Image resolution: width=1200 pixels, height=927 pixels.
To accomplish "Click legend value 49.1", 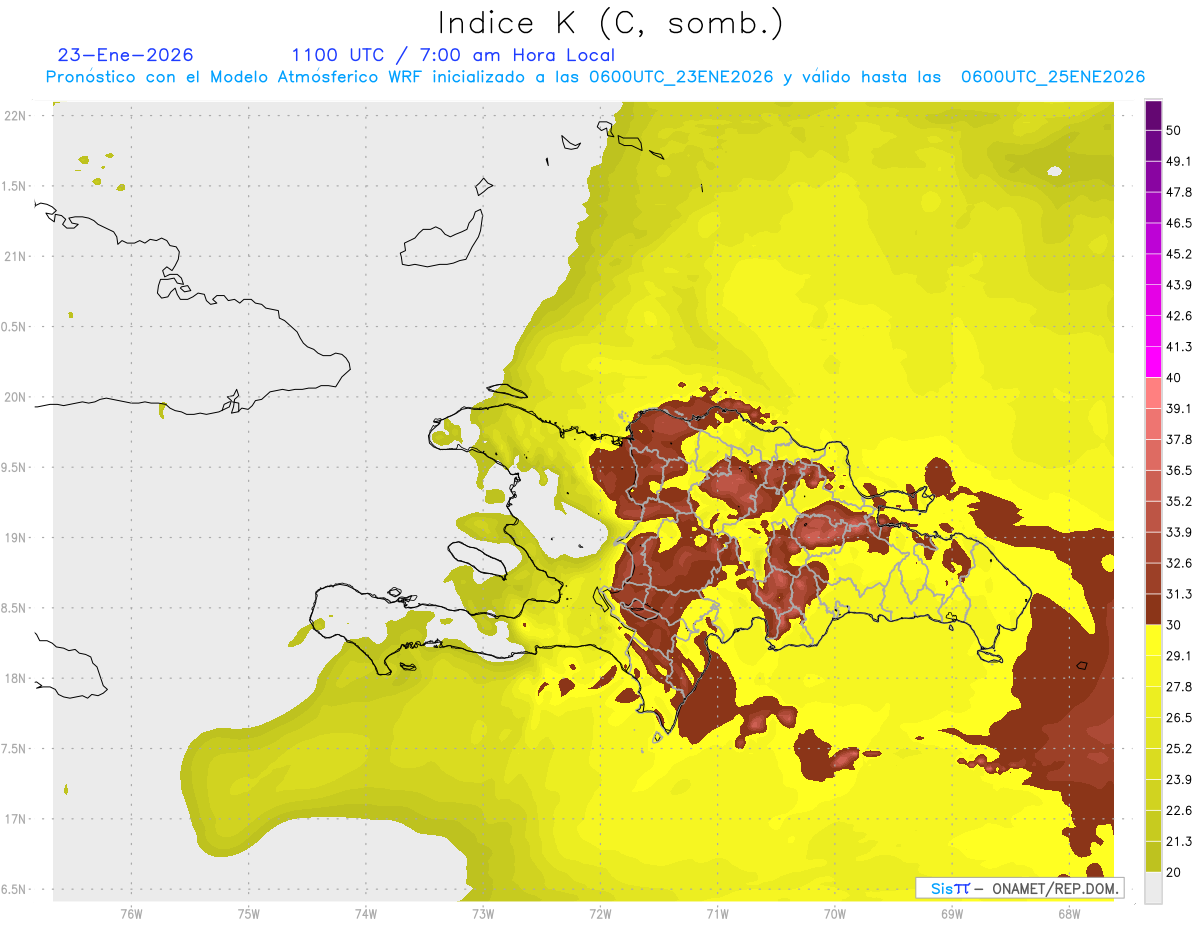I will [1179, 161].
